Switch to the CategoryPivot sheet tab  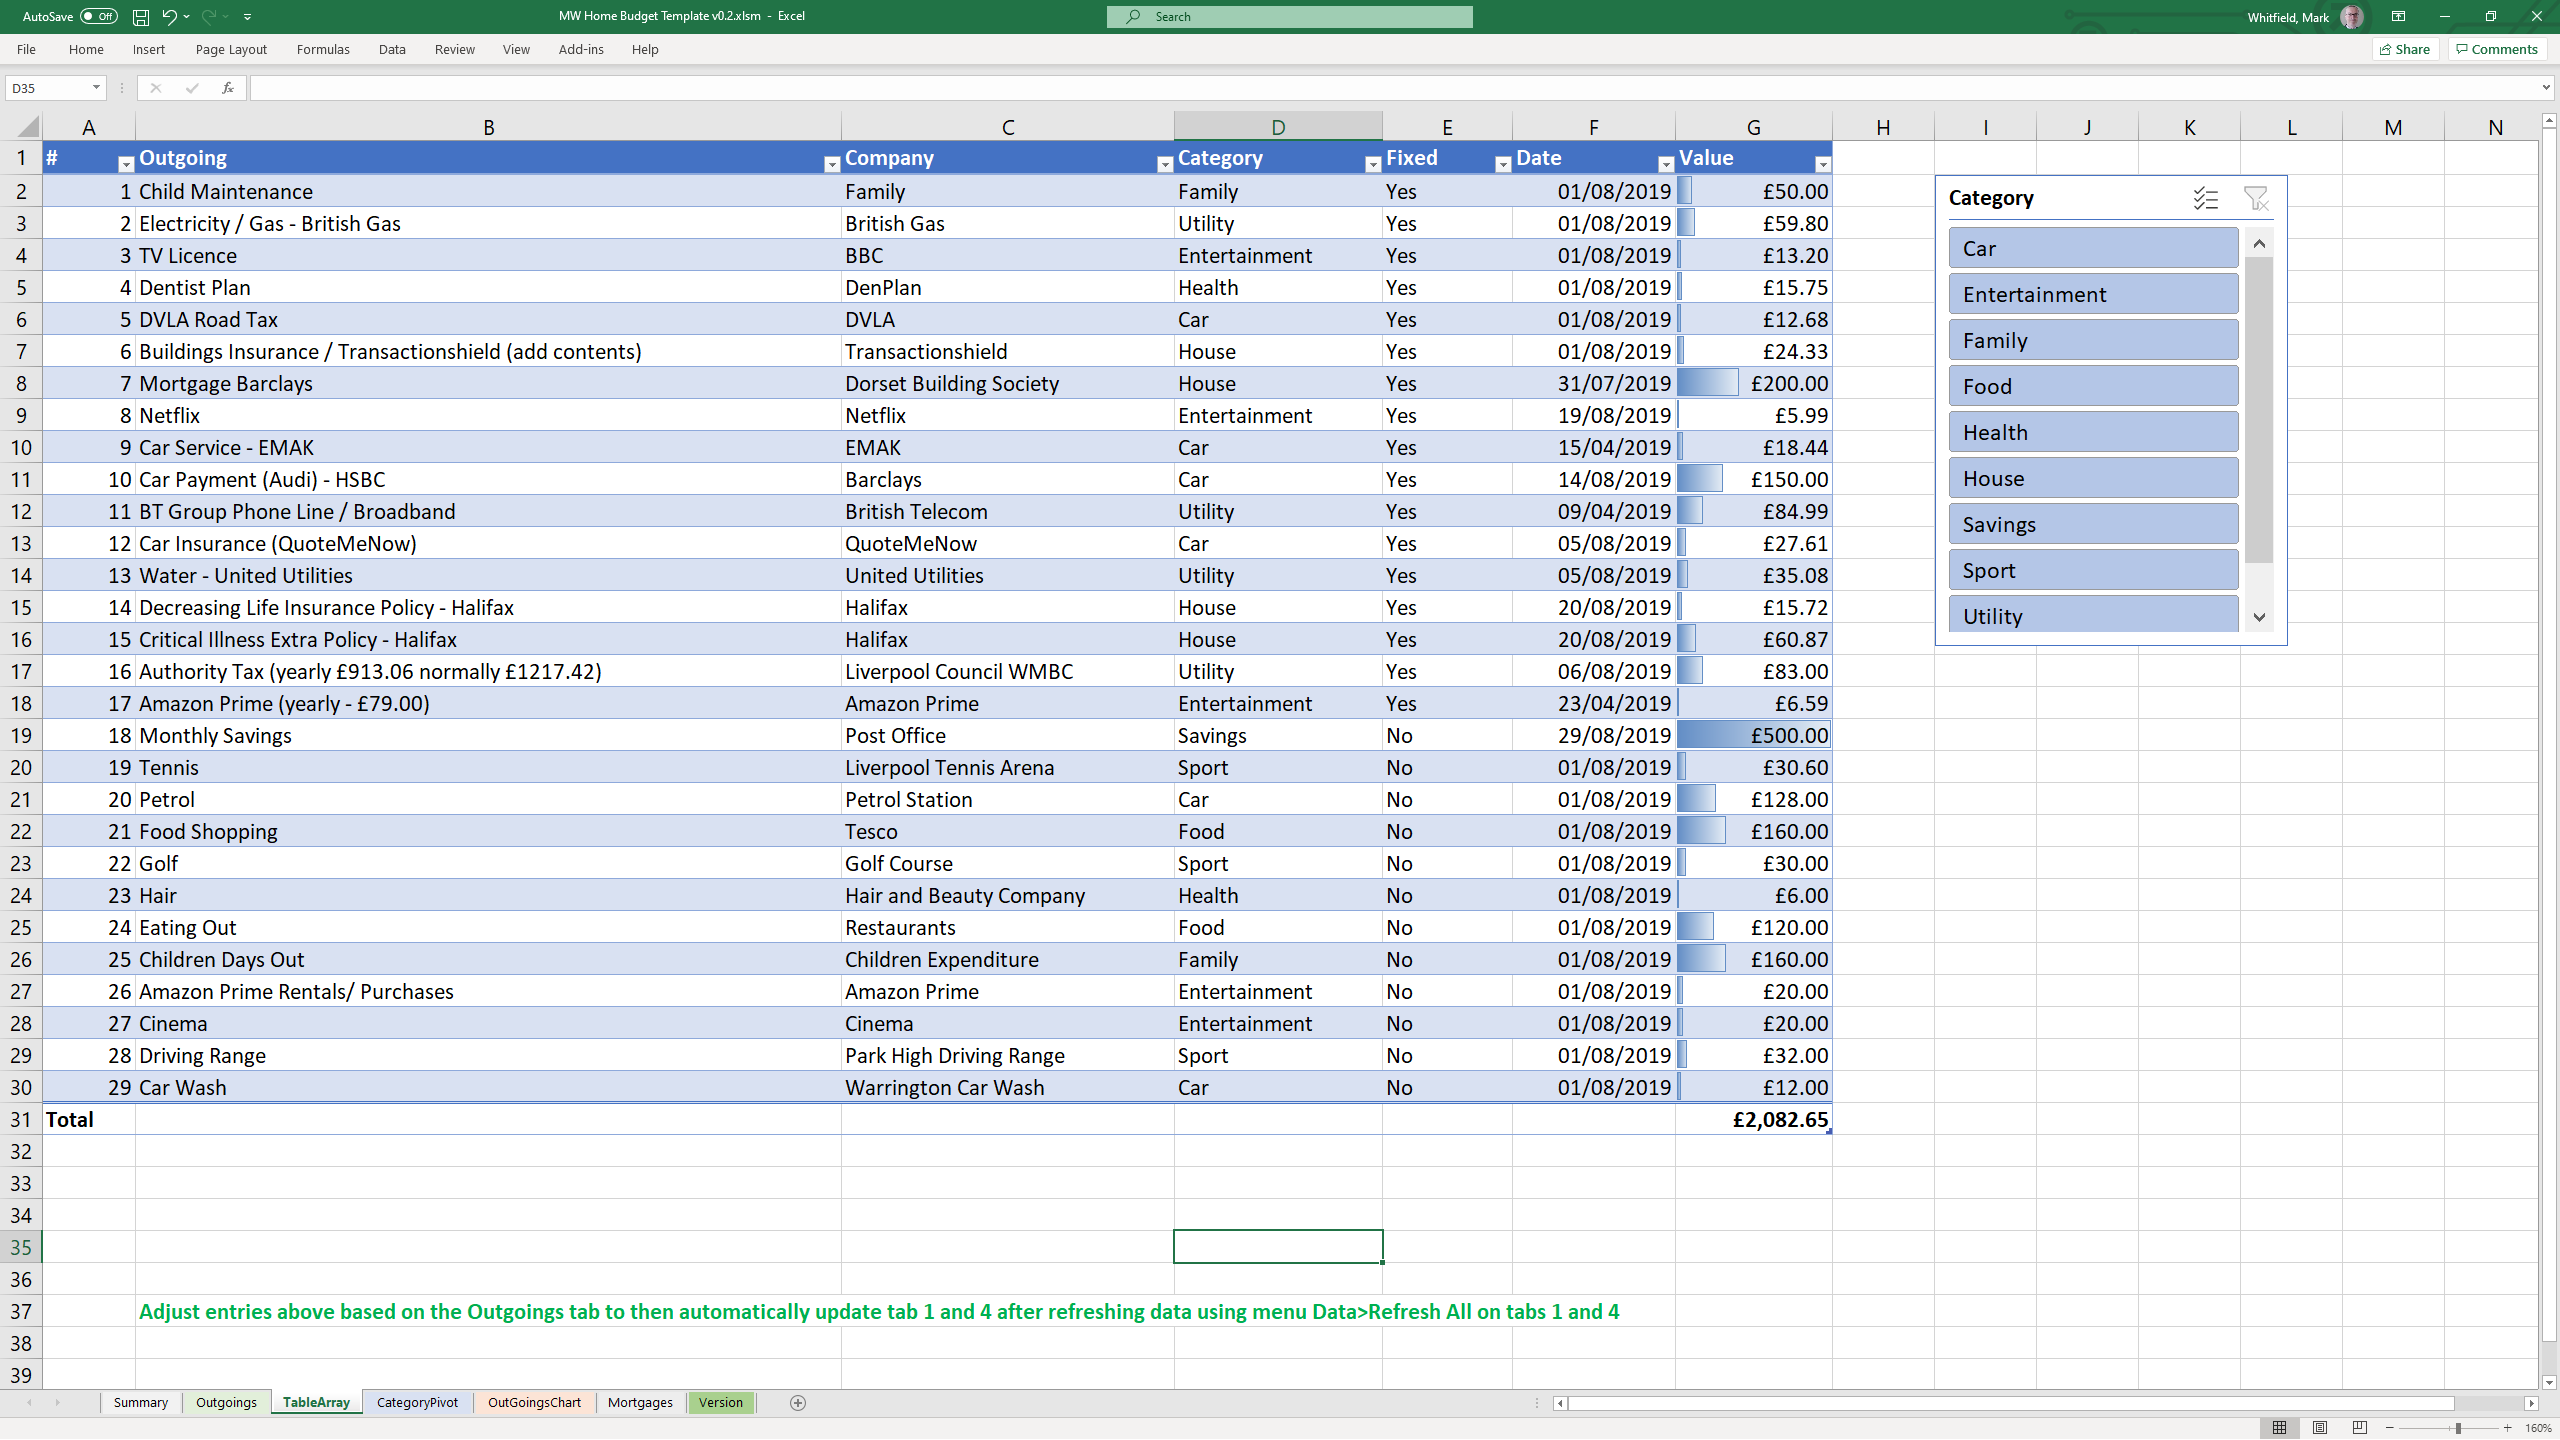click(x=417, y=1403)
